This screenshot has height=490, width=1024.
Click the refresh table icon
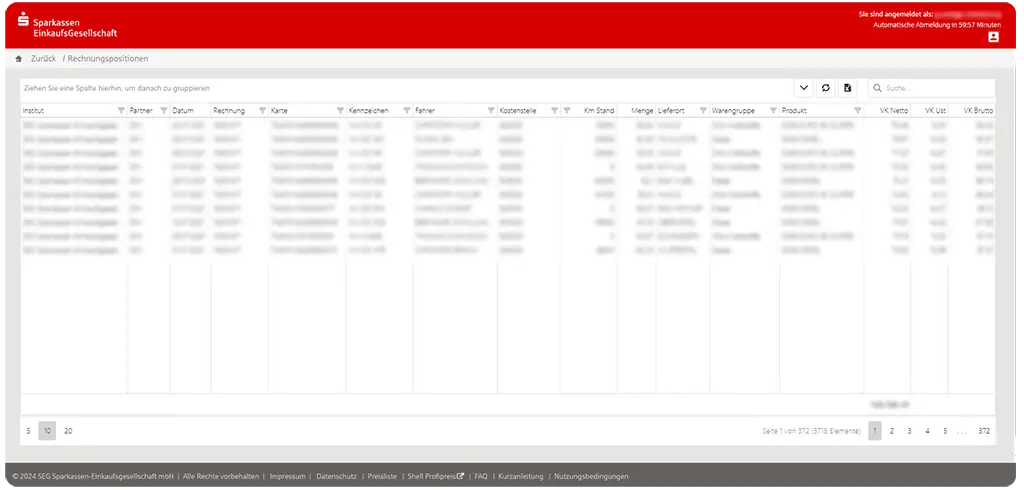(x=826, y=88)
